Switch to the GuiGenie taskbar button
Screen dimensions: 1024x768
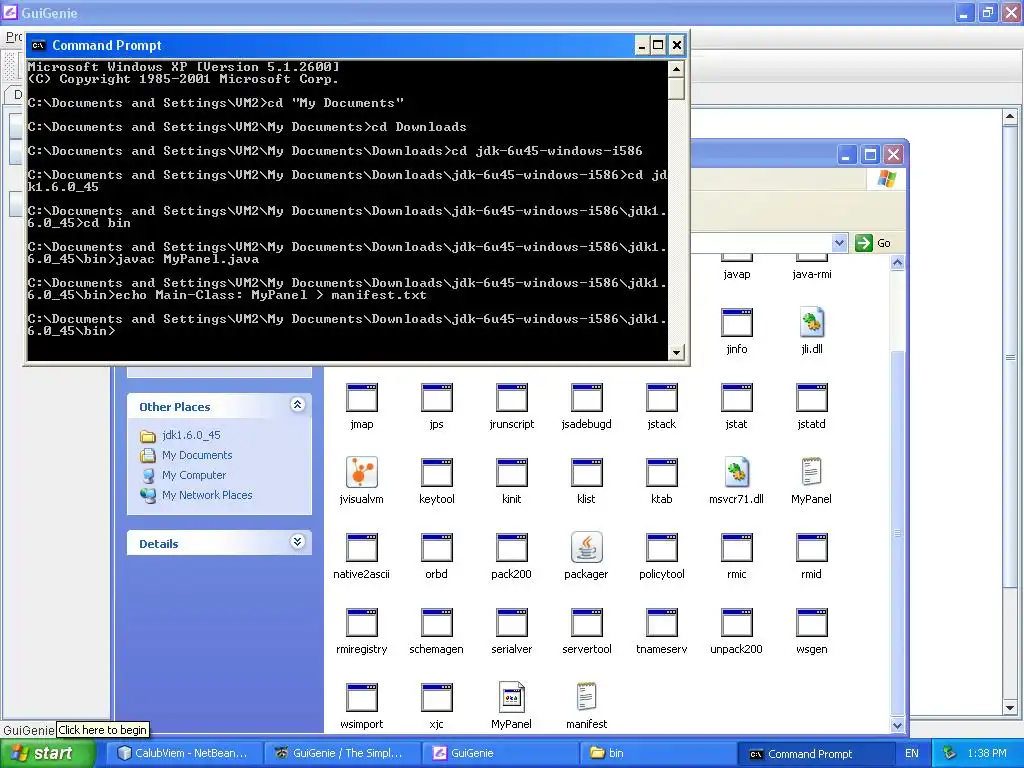coord(502,754)
